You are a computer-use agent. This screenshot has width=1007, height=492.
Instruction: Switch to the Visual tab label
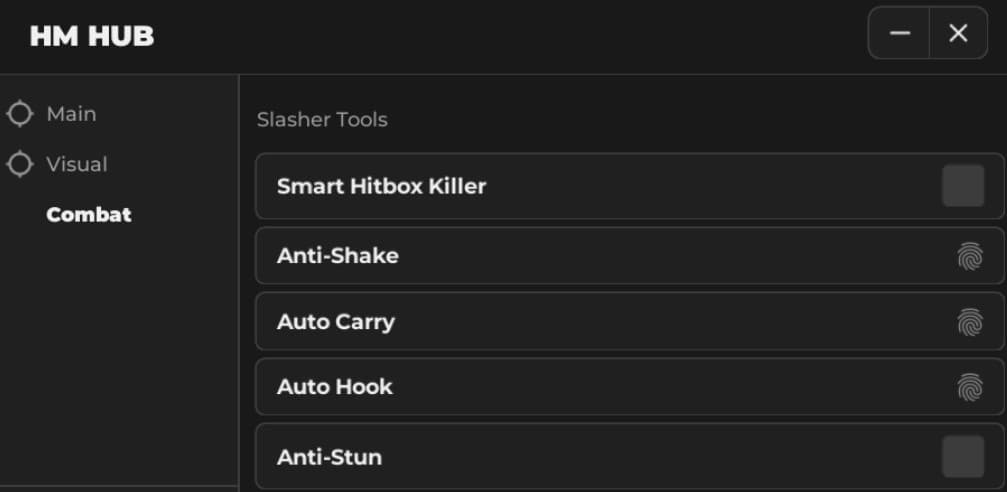77,164
